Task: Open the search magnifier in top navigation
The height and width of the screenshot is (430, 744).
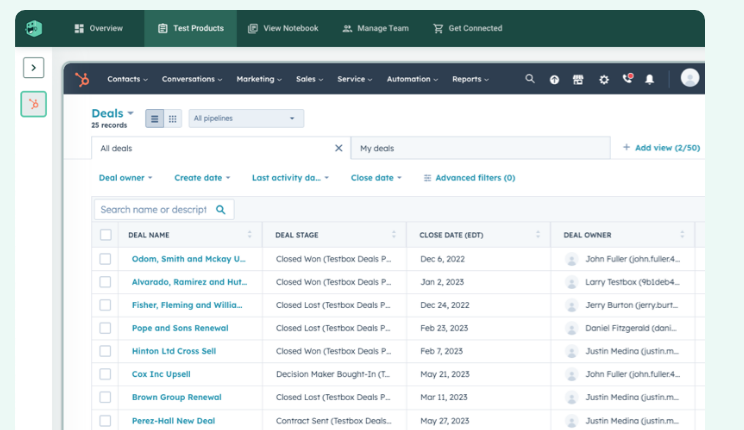Action: [530, 79]
